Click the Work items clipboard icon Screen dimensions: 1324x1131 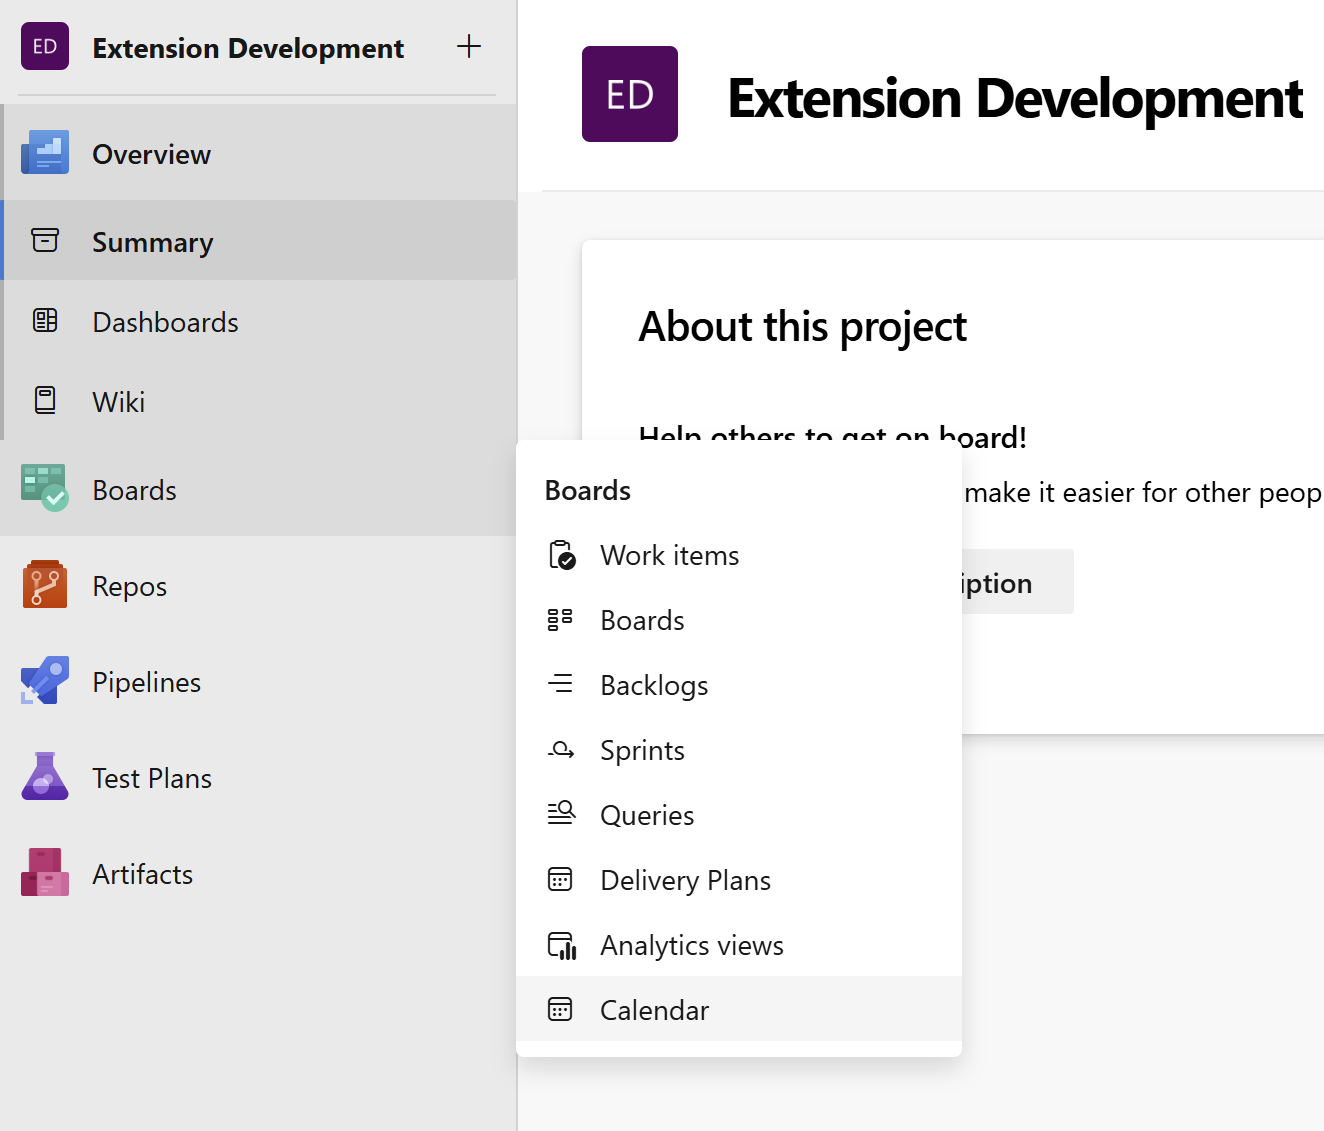[561, 555]
